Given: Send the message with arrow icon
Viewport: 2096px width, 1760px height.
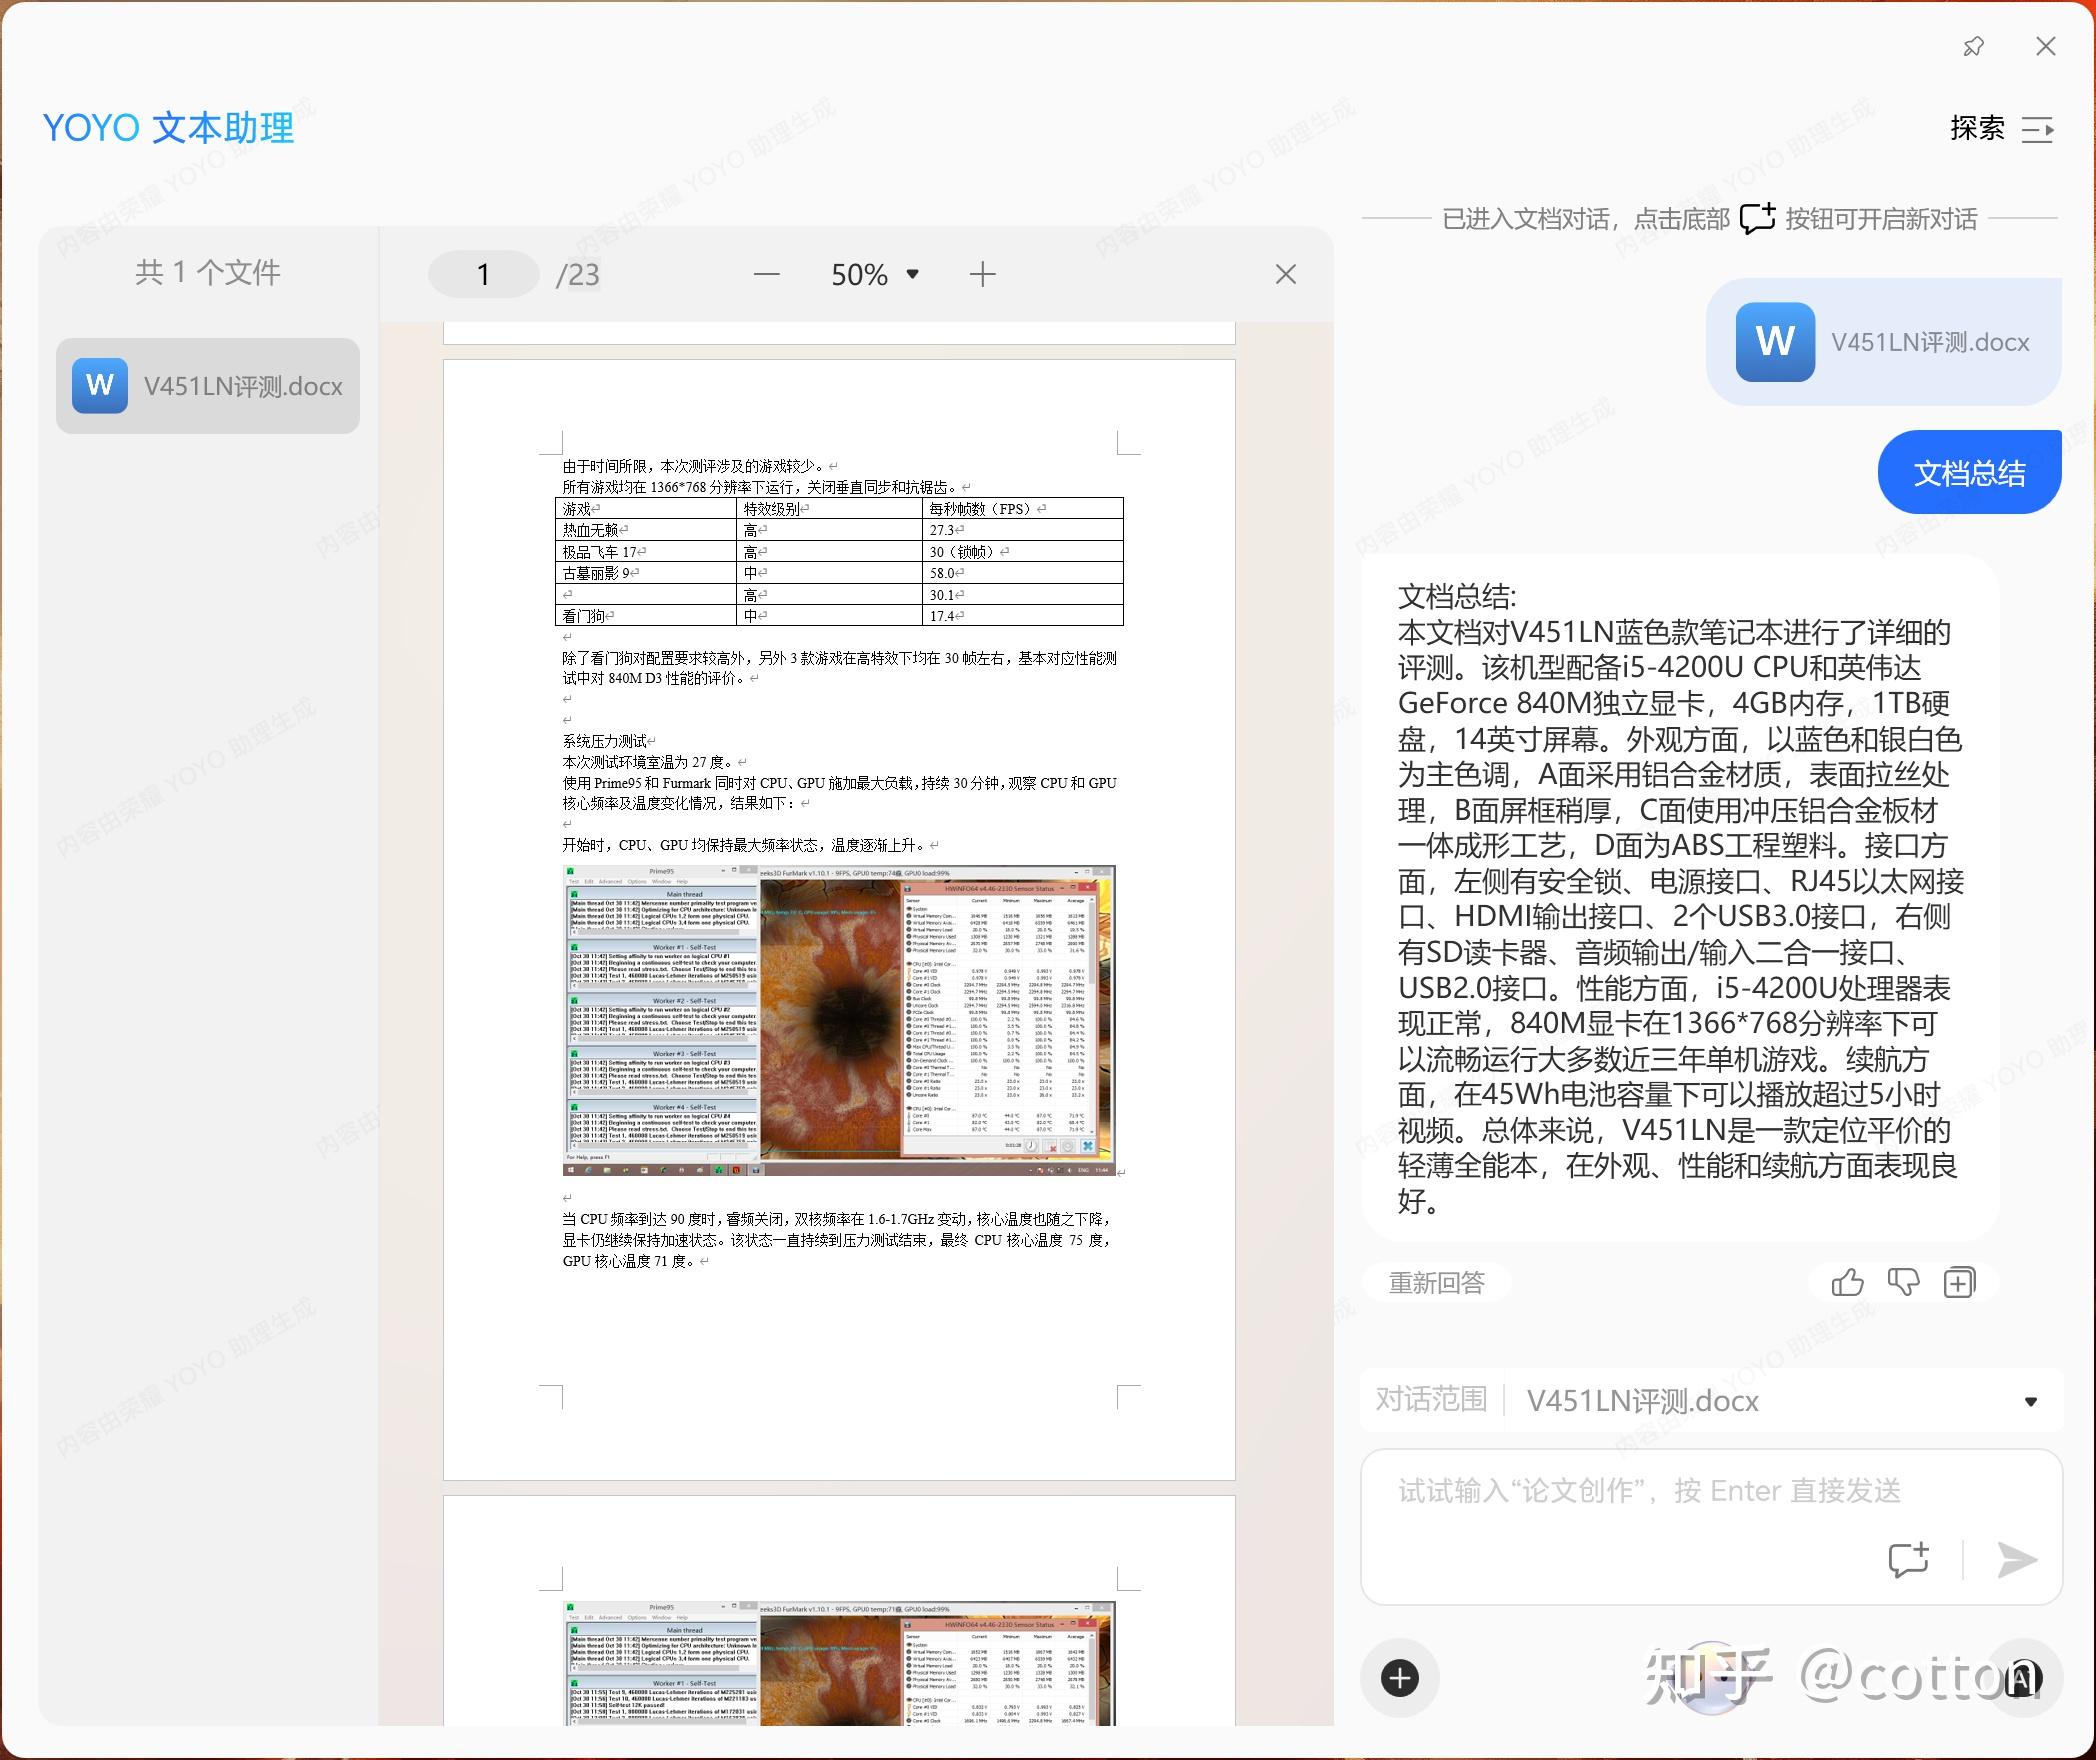Looking at the screenshot, I should coord(2016,1560).
